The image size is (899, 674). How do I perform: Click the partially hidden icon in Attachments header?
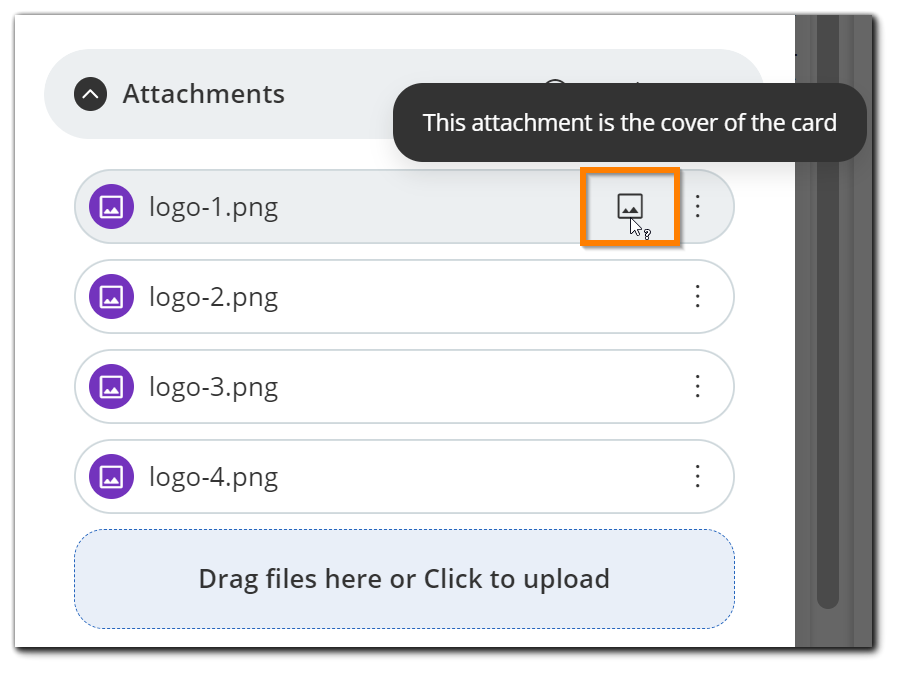[555, 81]
